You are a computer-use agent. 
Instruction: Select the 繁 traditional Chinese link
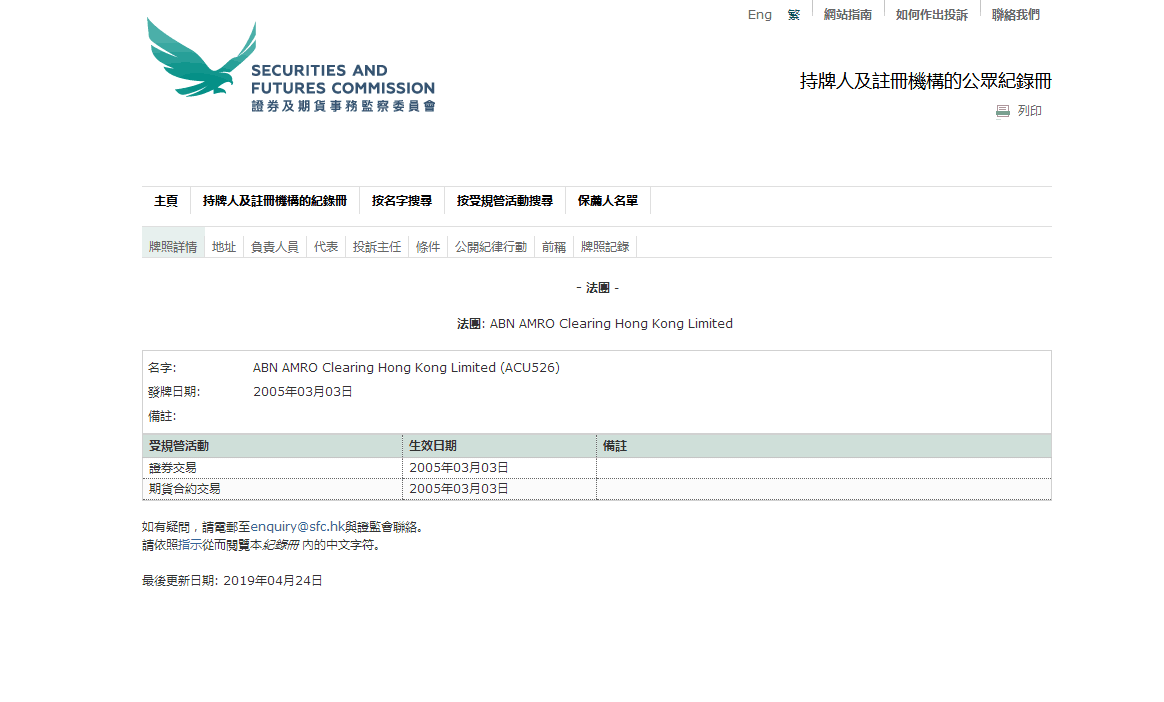[x=794, y=15]
